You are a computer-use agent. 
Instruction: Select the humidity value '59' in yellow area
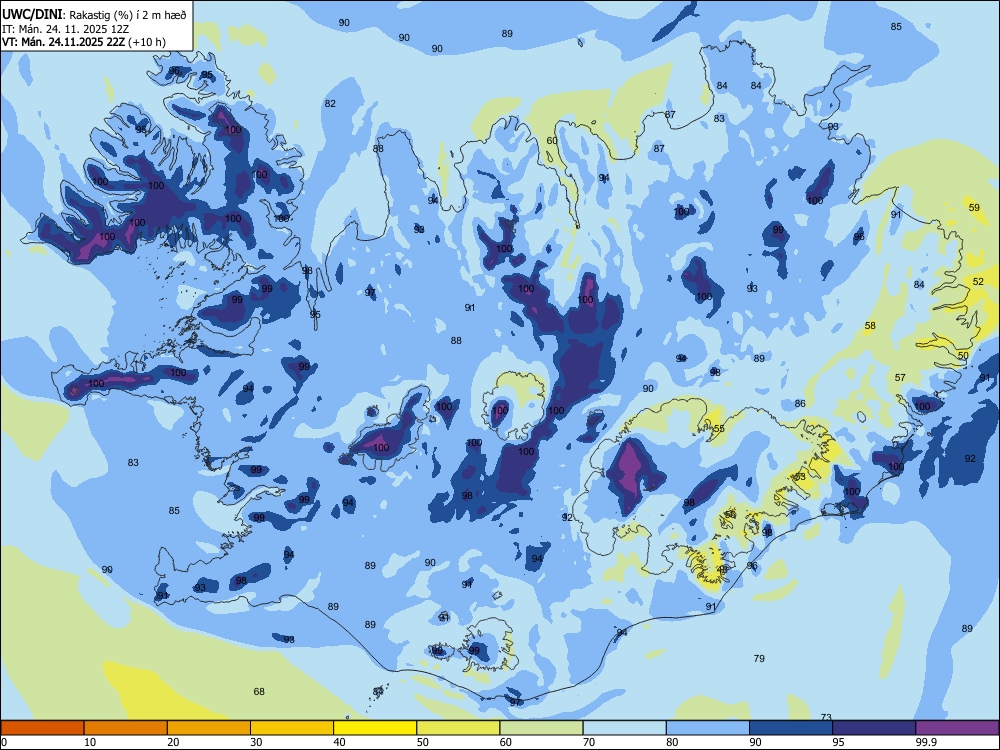click(x=974, y=207)
